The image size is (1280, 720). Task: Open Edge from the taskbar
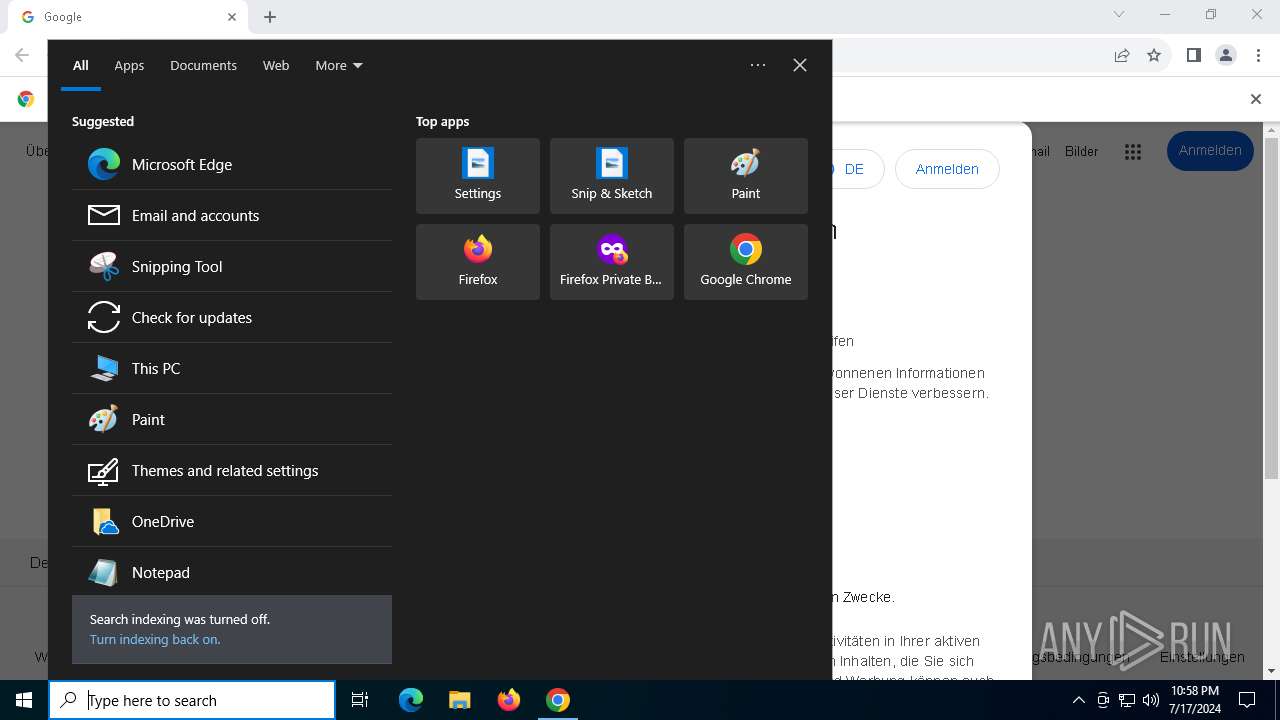pos(411,700)
